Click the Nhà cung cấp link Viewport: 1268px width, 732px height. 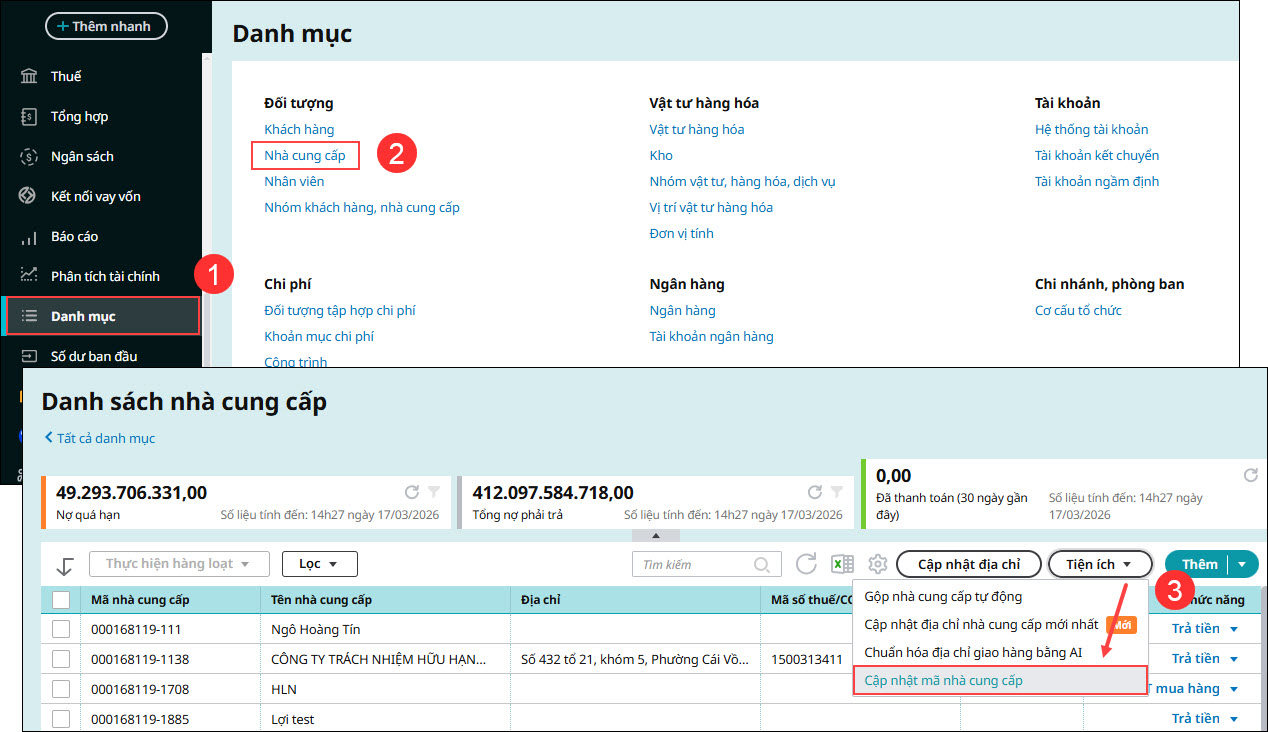(x=305, y=155)
